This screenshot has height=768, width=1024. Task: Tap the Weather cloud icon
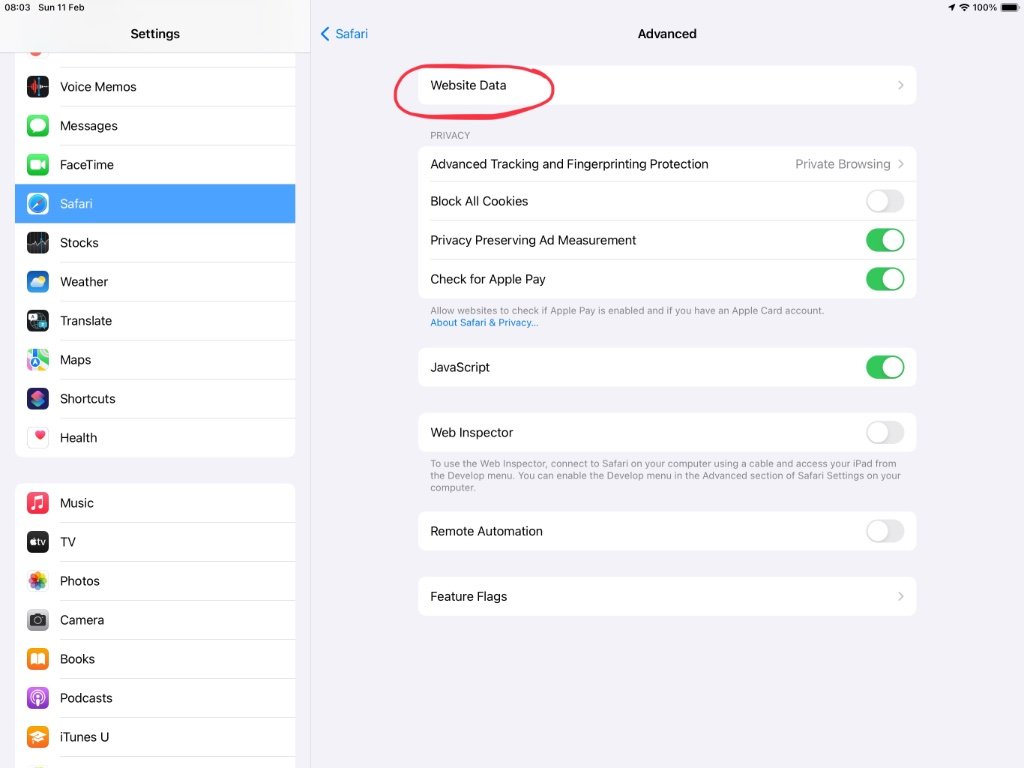[x=38, y=281]
